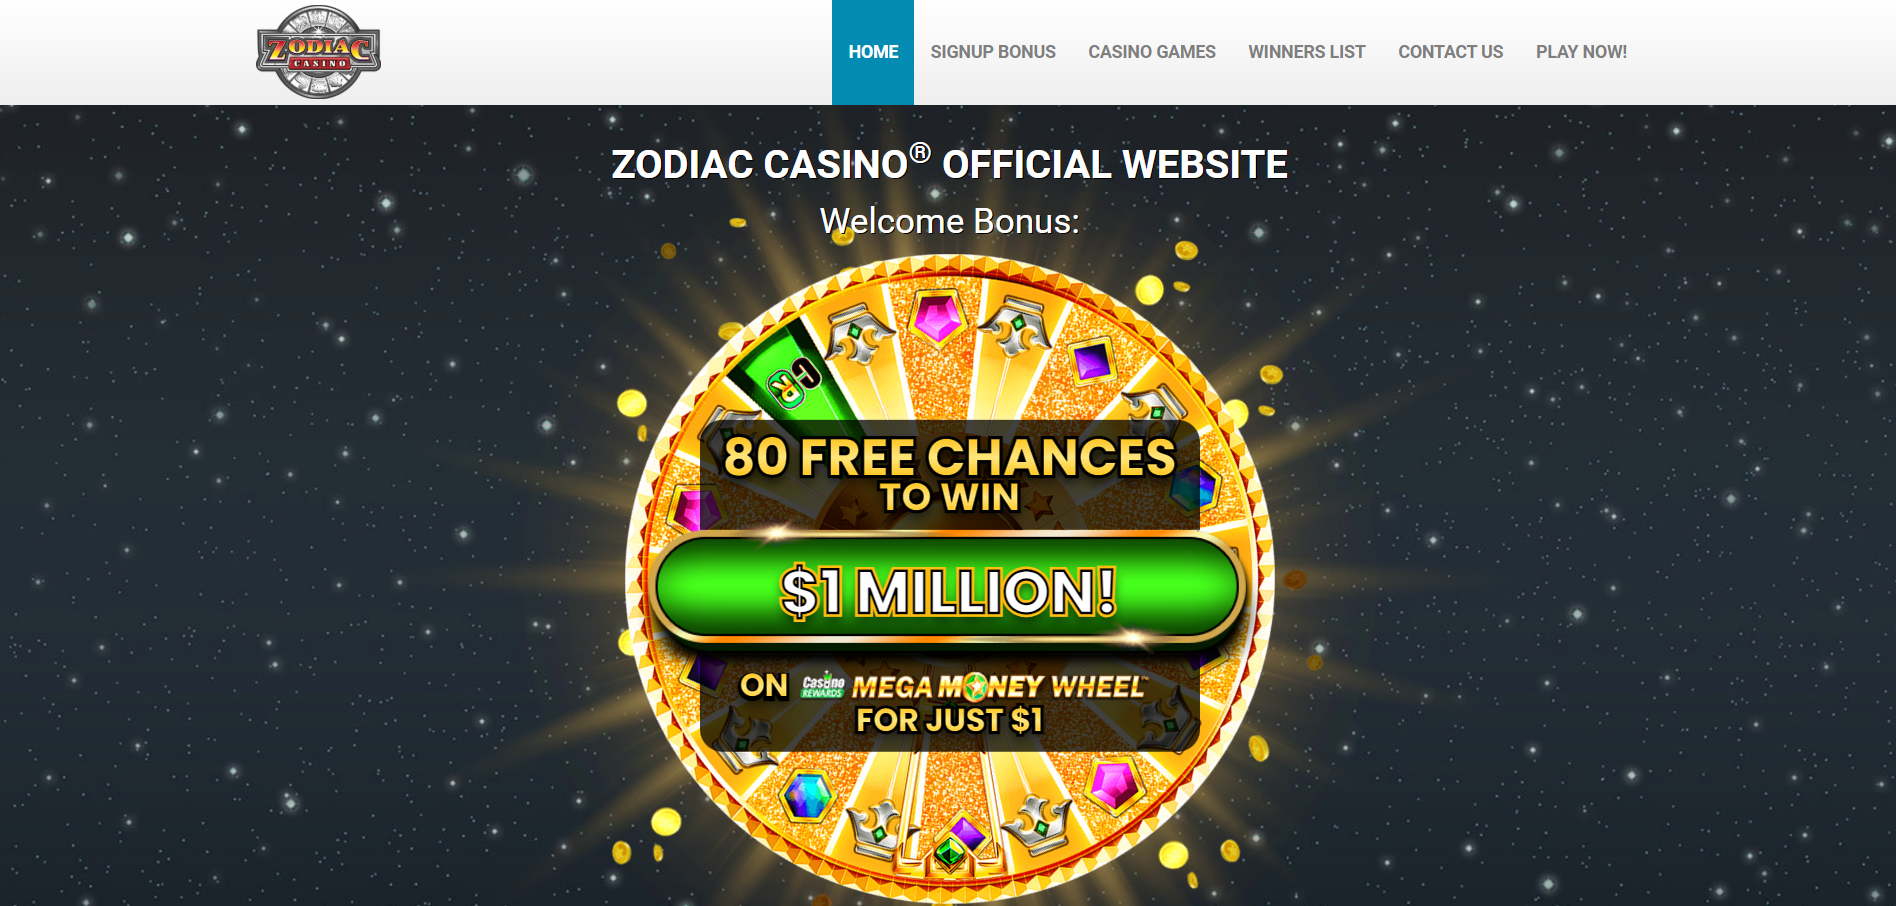
Task: Click the Zodiac Casino Official Website heading
Action: 949,164
